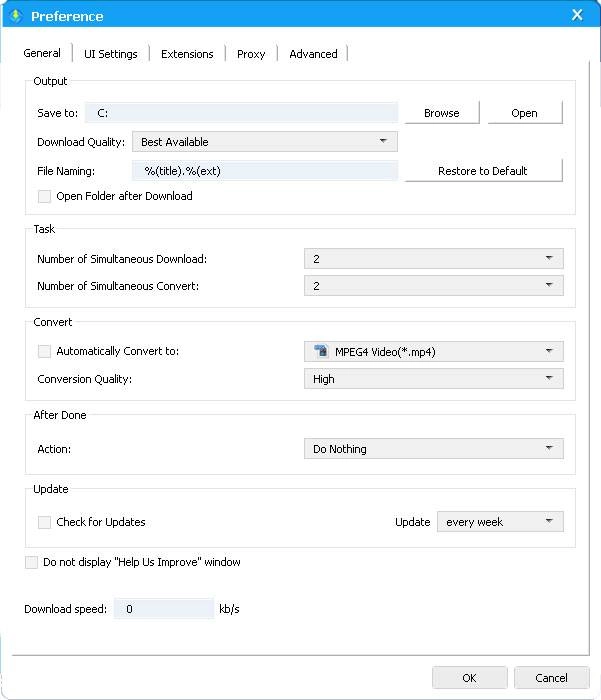Click the Open folder button
601x700 pixels.
click(525, 113)
